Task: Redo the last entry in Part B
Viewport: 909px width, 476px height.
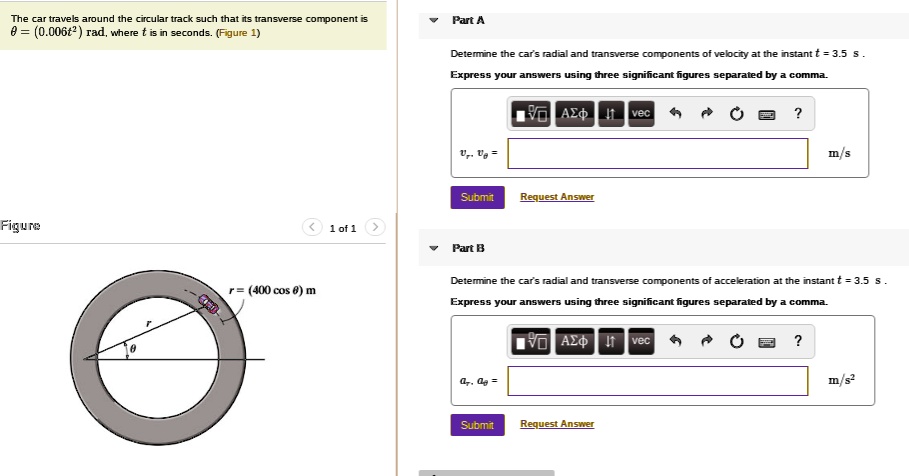Action: click(707, 342)
